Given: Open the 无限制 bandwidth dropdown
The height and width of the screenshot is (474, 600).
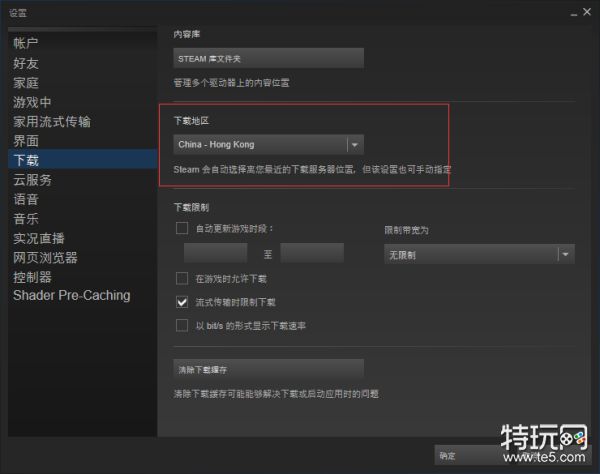Looking at the screenshot, I should coord(479,254).
